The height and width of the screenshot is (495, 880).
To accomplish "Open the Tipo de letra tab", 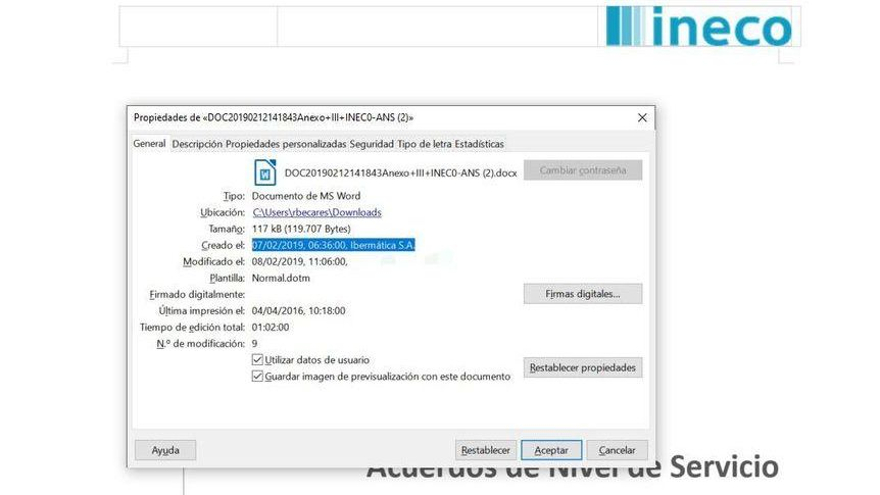I will [x=424, y=144].
